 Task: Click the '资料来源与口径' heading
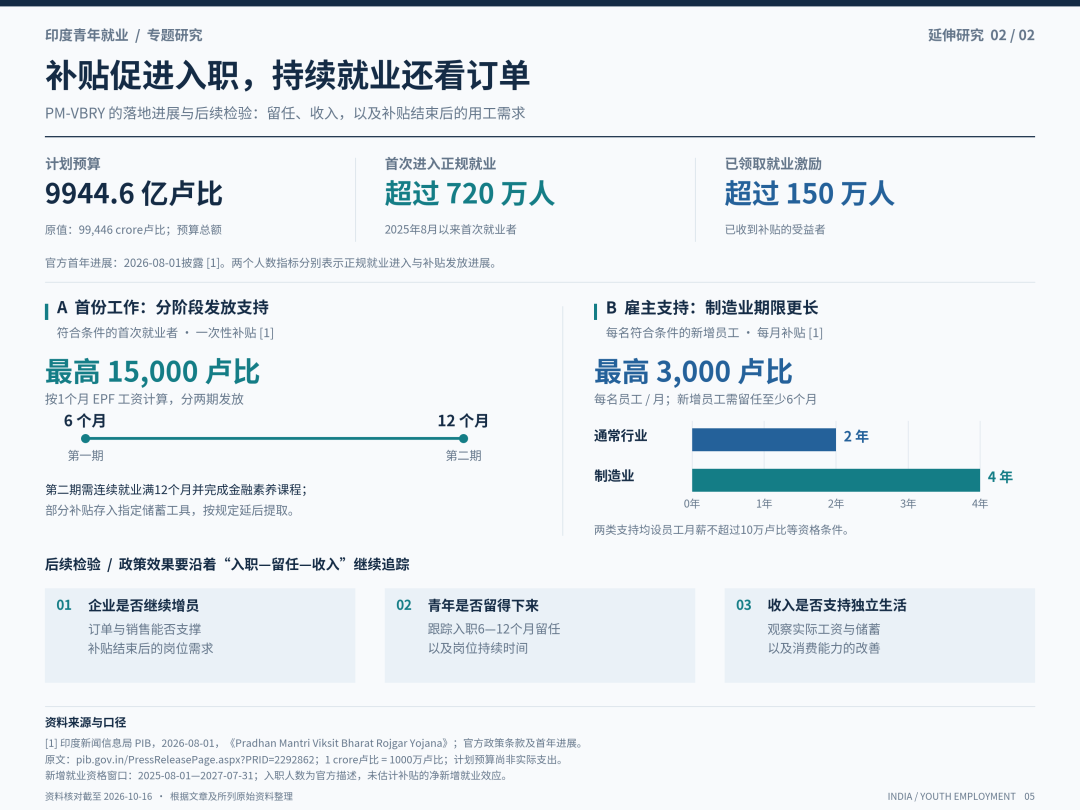(x=85, y=723)
